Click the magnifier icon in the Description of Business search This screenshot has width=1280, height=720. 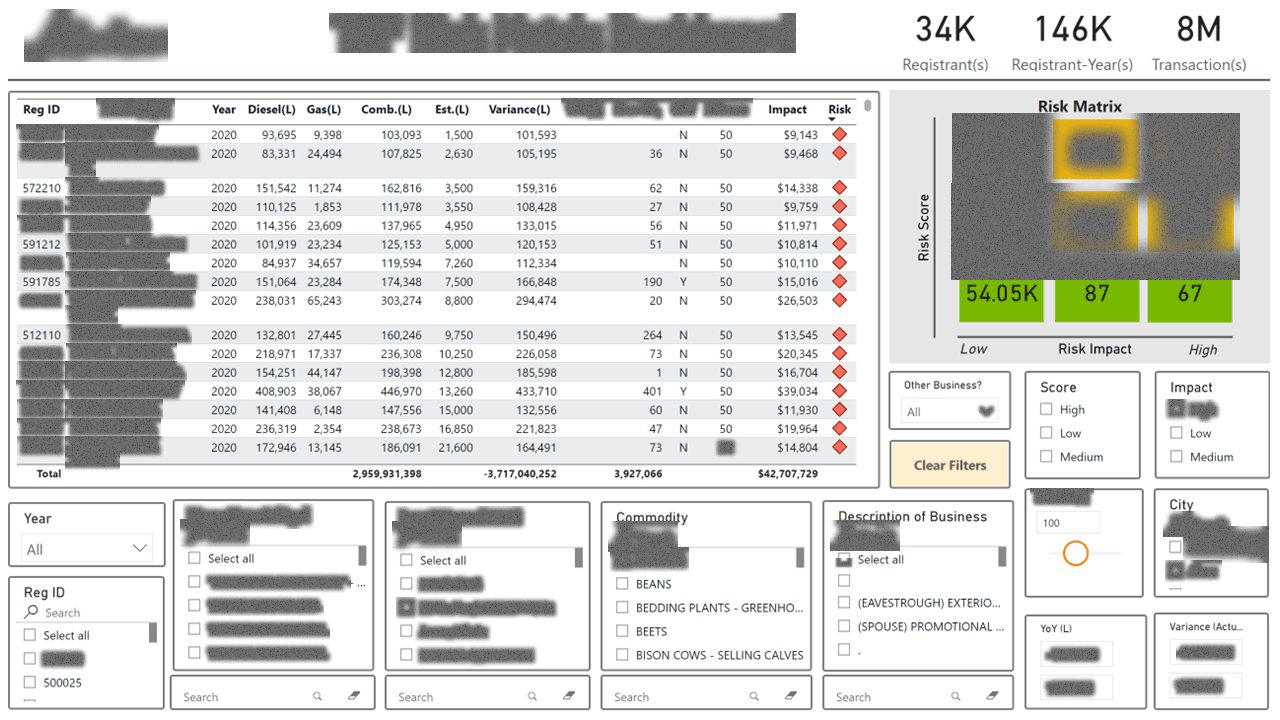coord(955,694)
